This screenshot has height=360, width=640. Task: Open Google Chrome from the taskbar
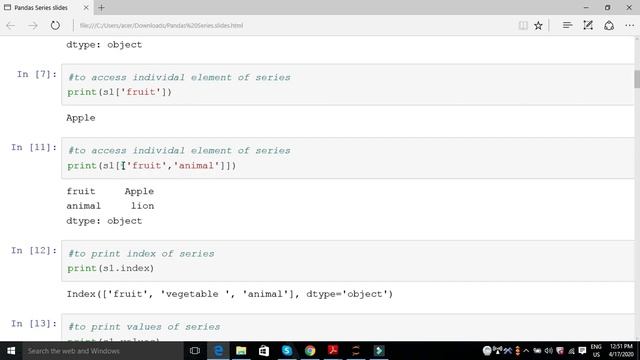point(310,351)
